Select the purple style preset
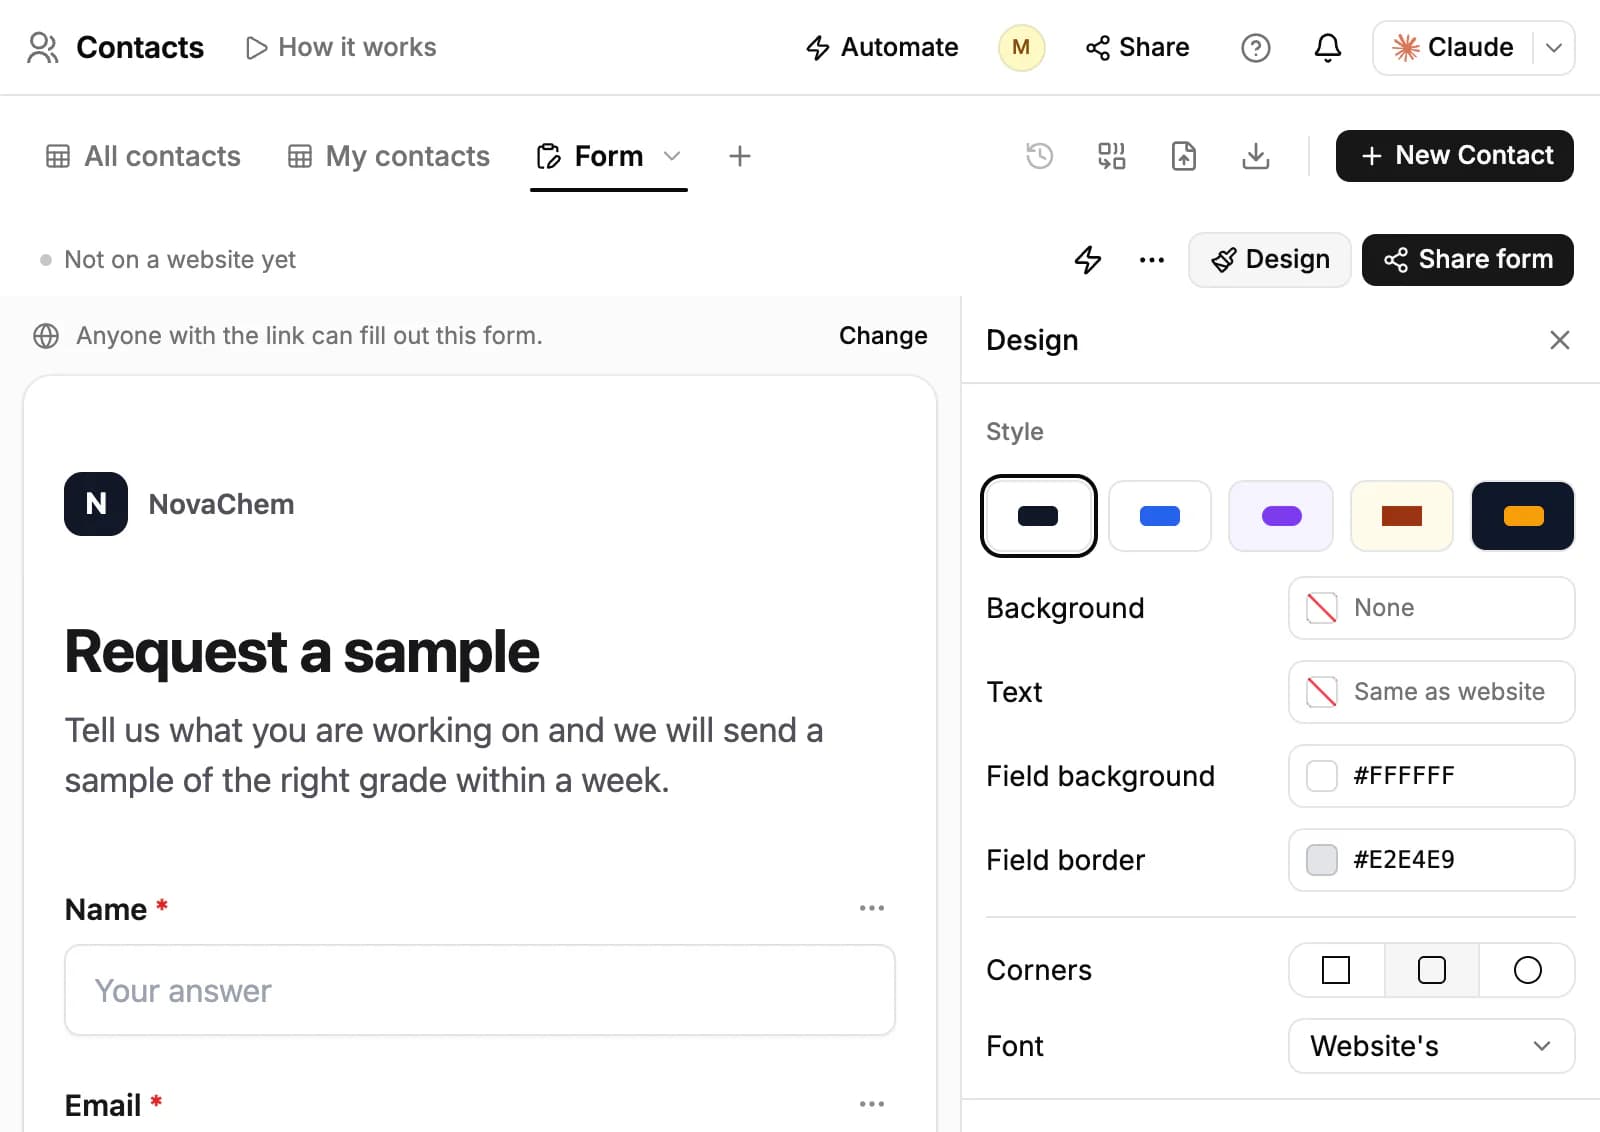1600x1132 pixels. pos(1281,516)
